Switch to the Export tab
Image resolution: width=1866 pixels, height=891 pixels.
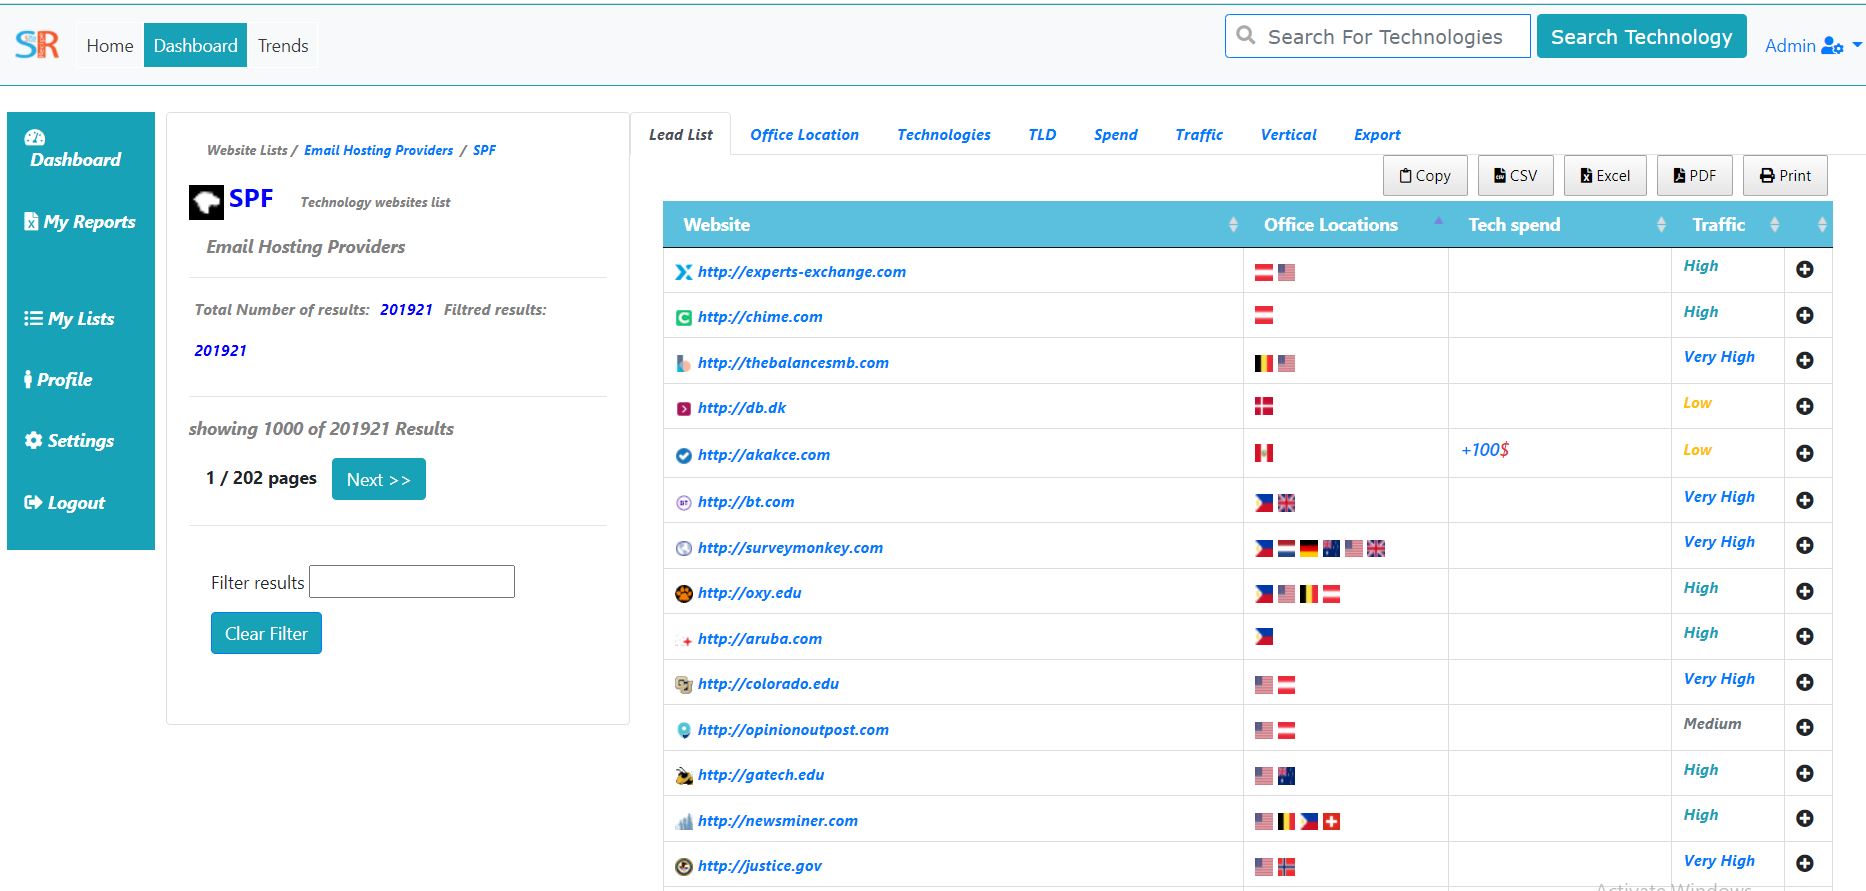point(1377,135)
